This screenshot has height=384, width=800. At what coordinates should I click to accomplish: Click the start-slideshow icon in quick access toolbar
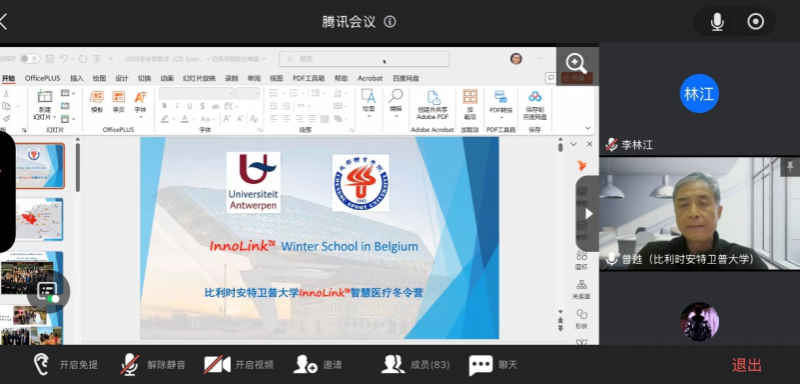tap(97, 59)
